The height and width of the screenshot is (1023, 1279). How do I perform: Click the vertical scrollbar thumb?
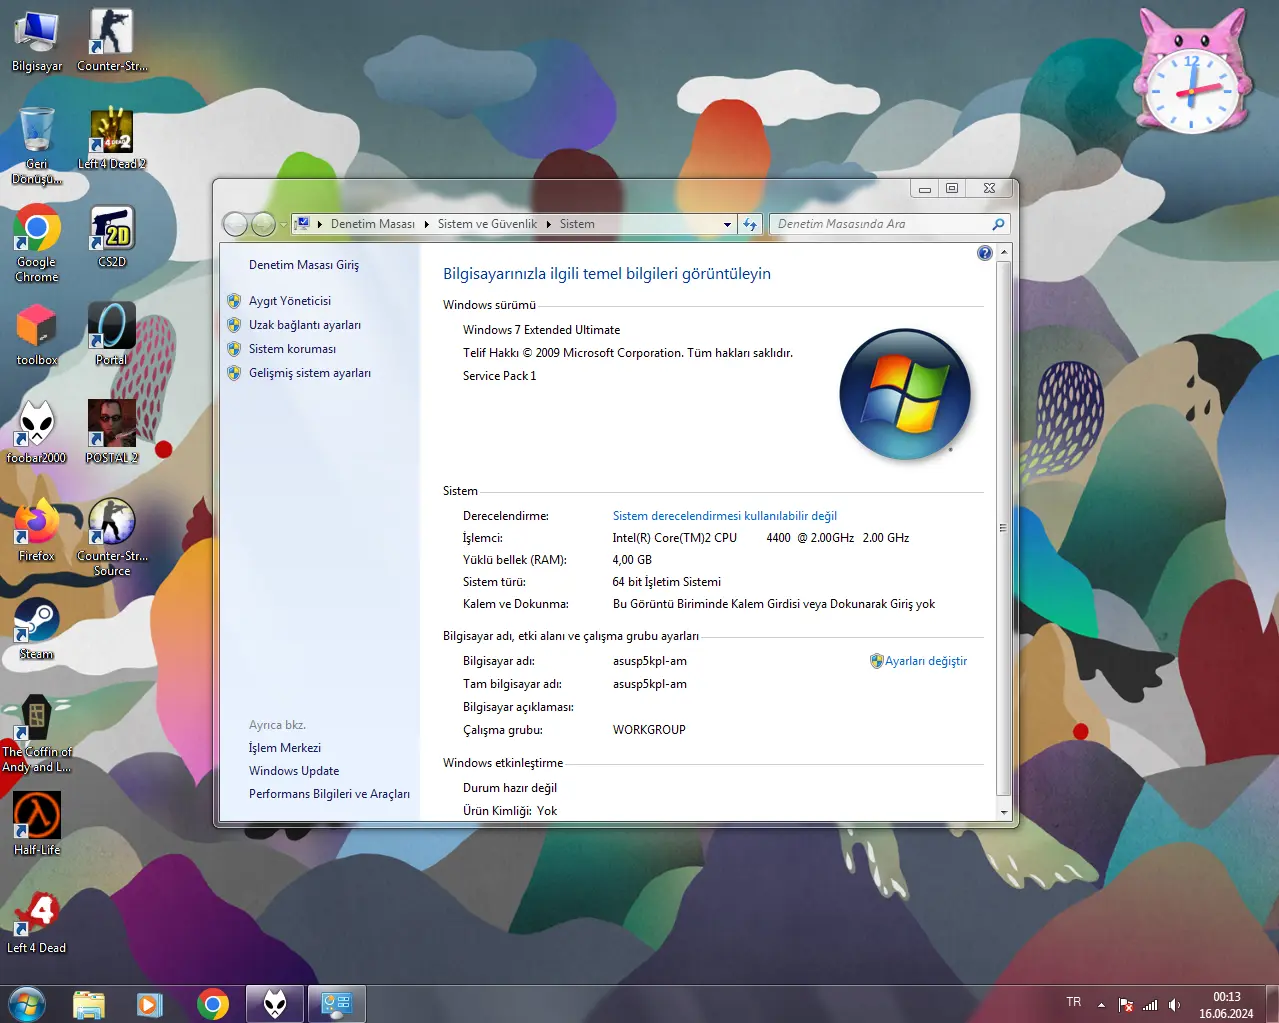click(x=1004, y=528)
